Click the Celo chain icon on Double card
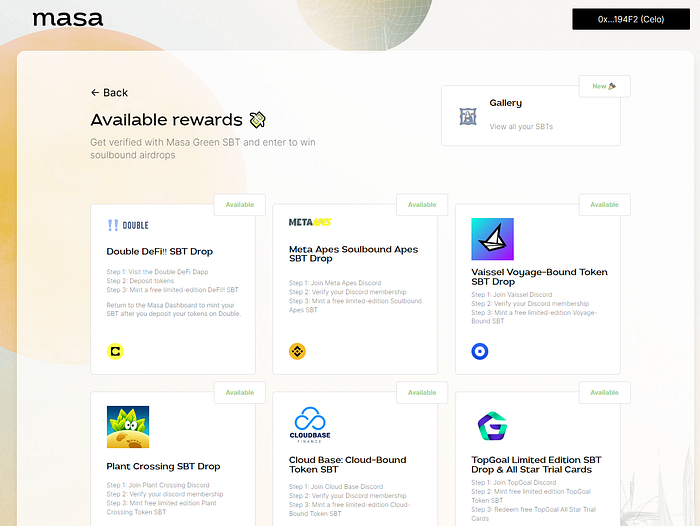Viewport: 700px width, 526px height. point(115,351)
